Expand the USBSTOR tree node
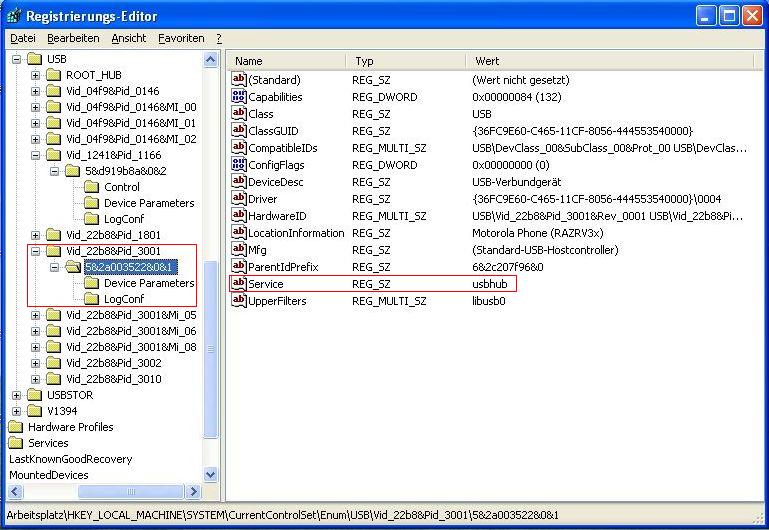Screen dimensions: 769x530 pyautogui.click(x=17, y=395)
